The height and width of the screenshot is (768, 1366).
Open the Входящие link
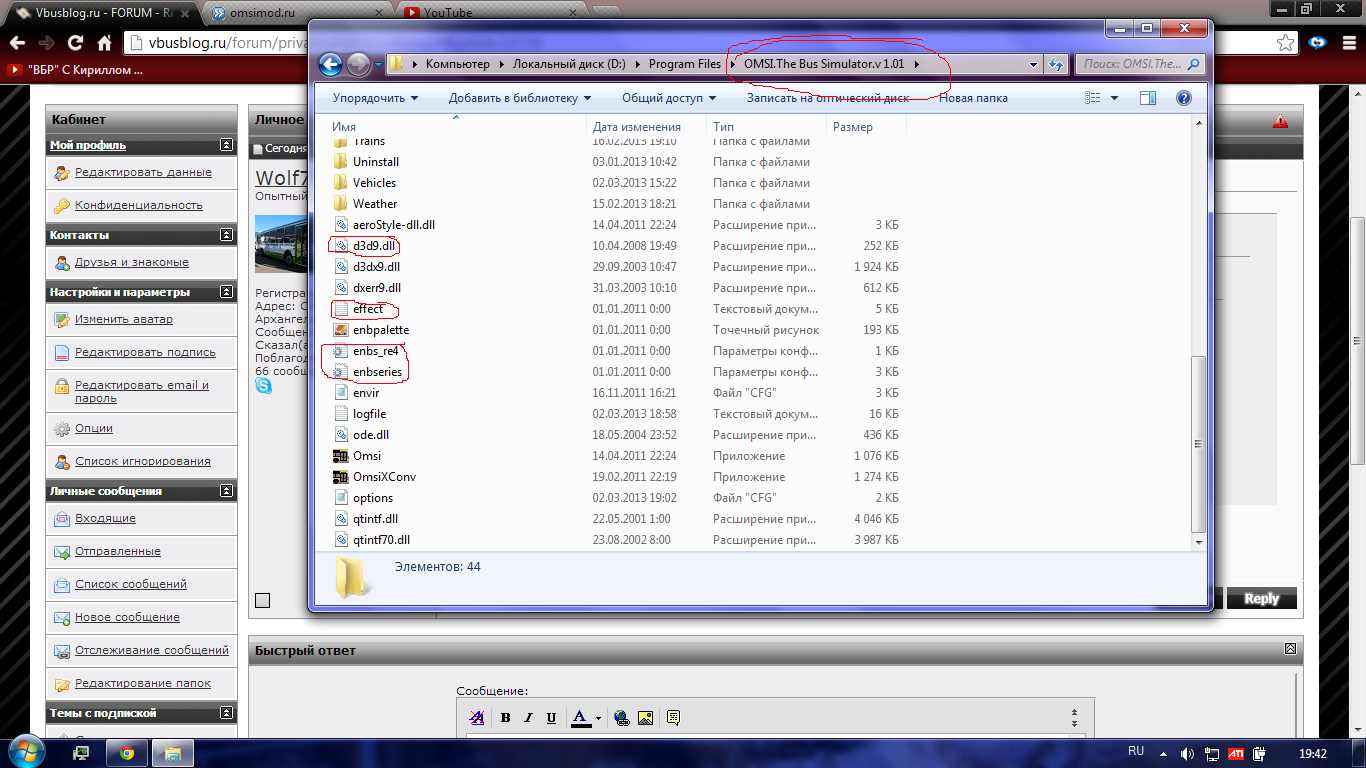coord(105,518)
